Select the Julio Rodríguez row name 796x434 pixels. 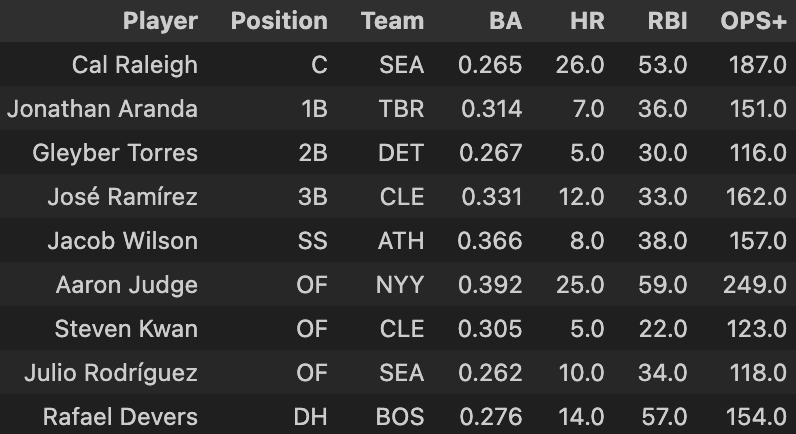(x=111, y=373)
